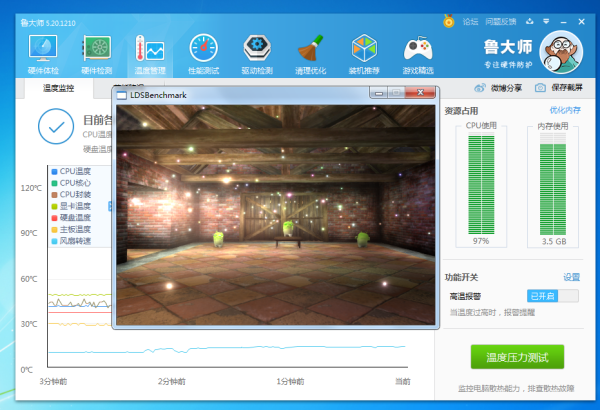The width and height of the screenshot is (600, 410).
Task: Toggle CPU核心 legend entry
Action: [x=71, y=183]
